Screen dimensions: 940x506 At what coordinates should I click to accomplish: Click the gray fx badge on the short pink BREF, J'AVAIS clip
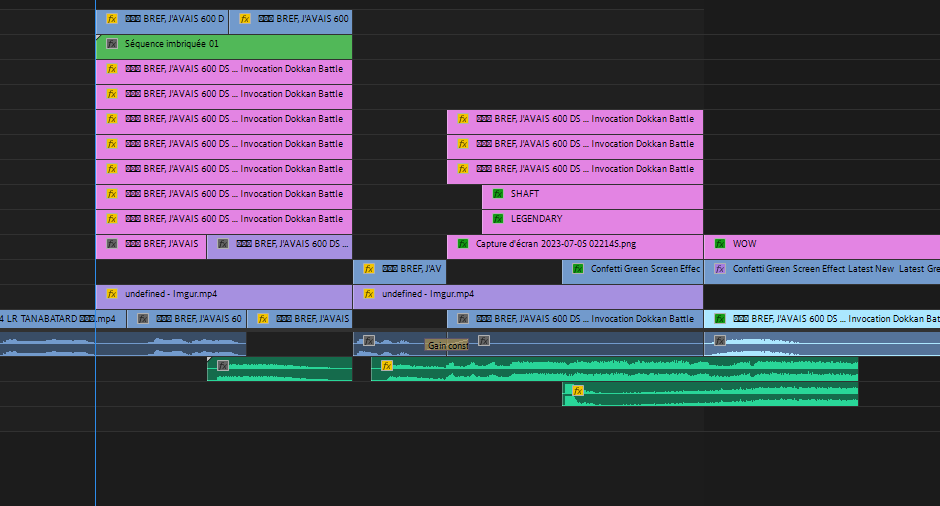[x=112, y=244]
